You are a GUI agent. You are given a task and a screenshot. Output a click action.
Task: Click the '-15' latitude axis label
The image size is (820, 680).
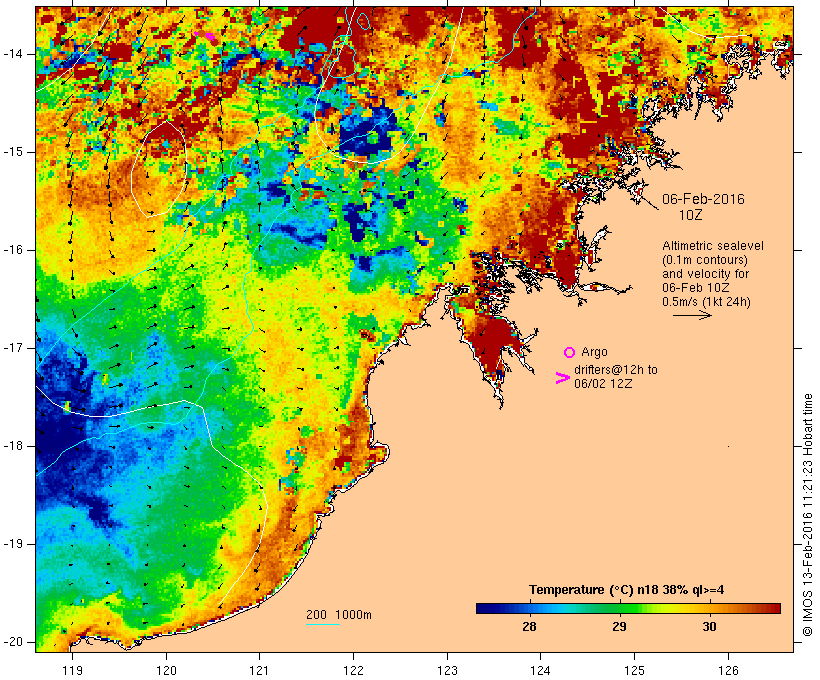pos(13,152)
